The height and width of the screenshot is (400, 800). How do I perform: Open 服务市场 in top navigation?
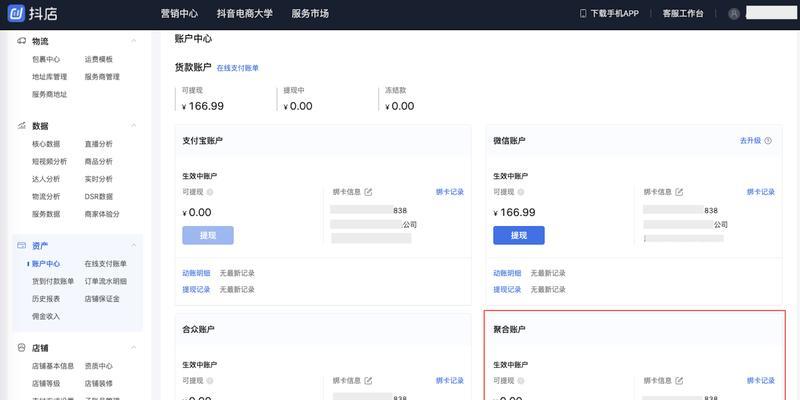click(310, 14)
